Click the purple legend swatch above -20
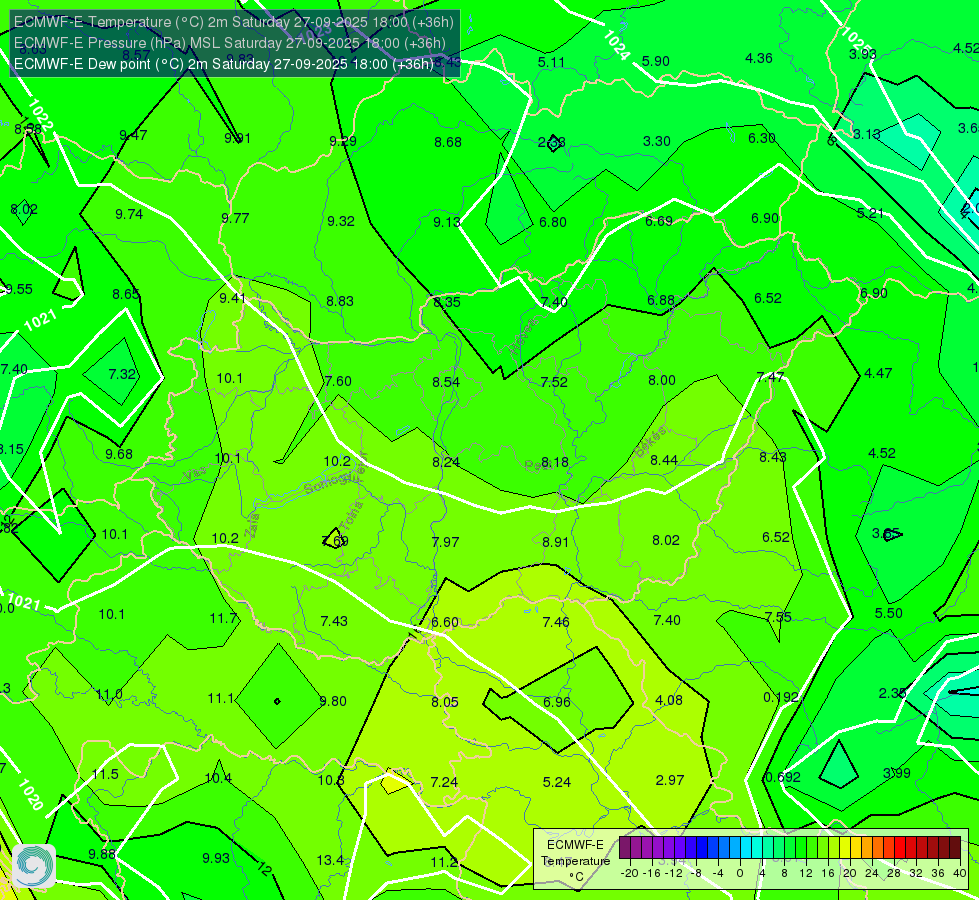Viewport: 979px width, 900px height. coord(625,848)
